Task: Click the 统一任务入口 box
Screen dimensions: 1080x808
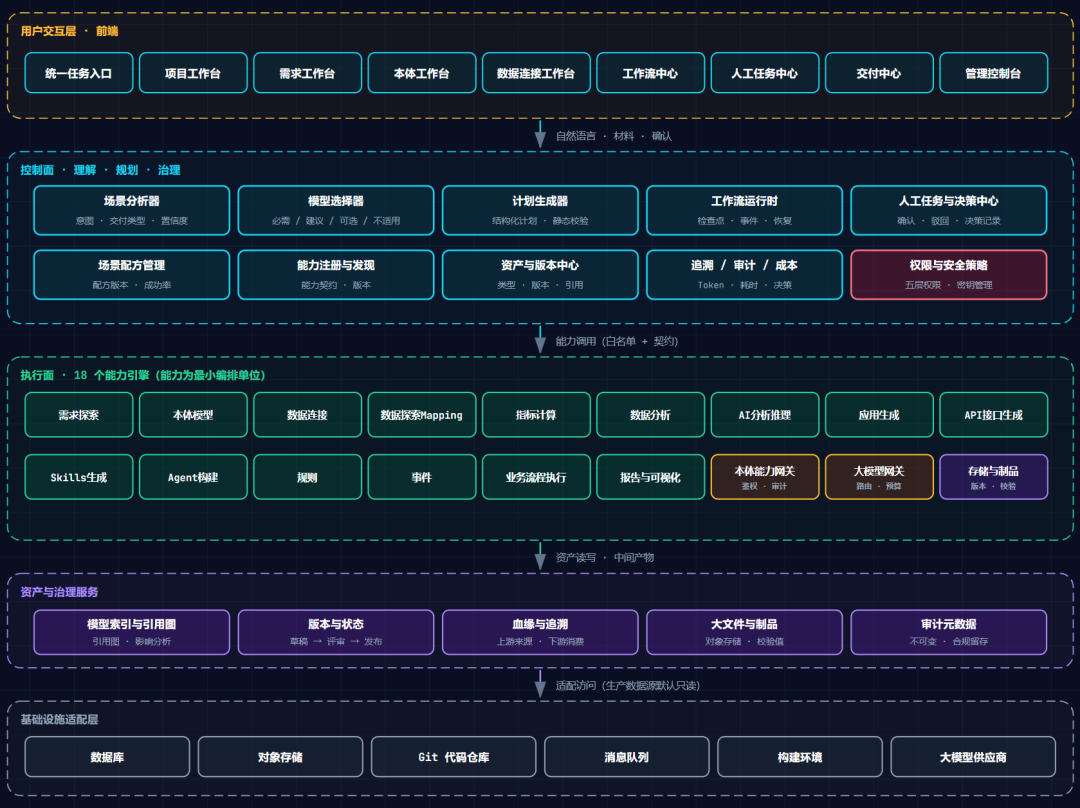Action: click(x=79, y=73)
